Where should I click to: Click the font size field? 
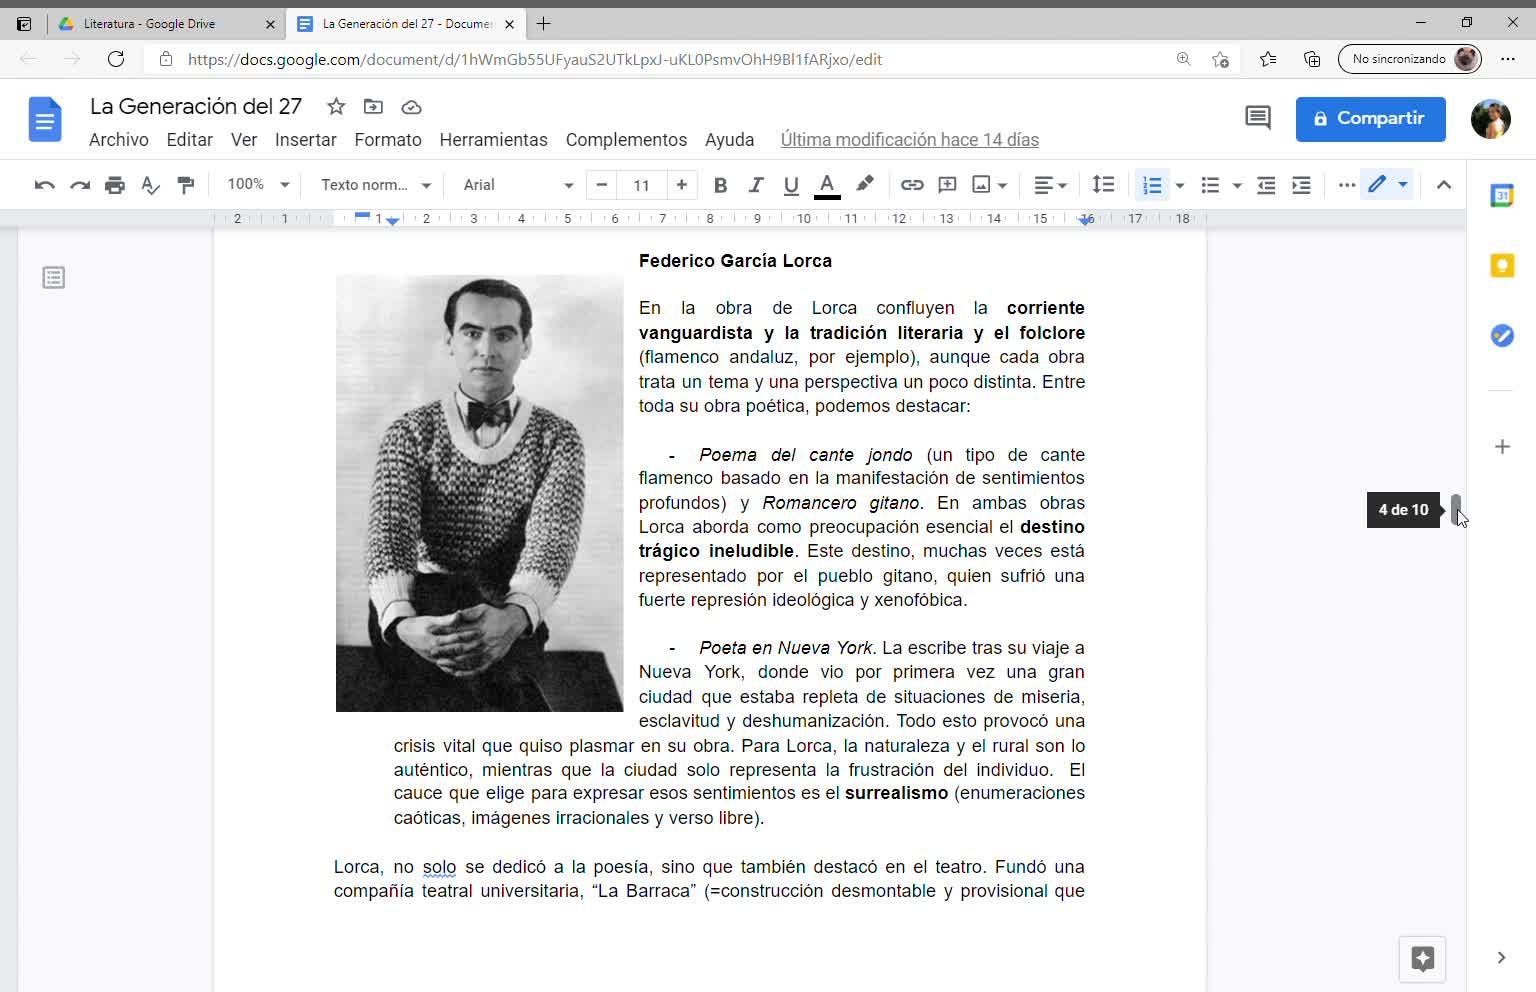pos(642,185)
